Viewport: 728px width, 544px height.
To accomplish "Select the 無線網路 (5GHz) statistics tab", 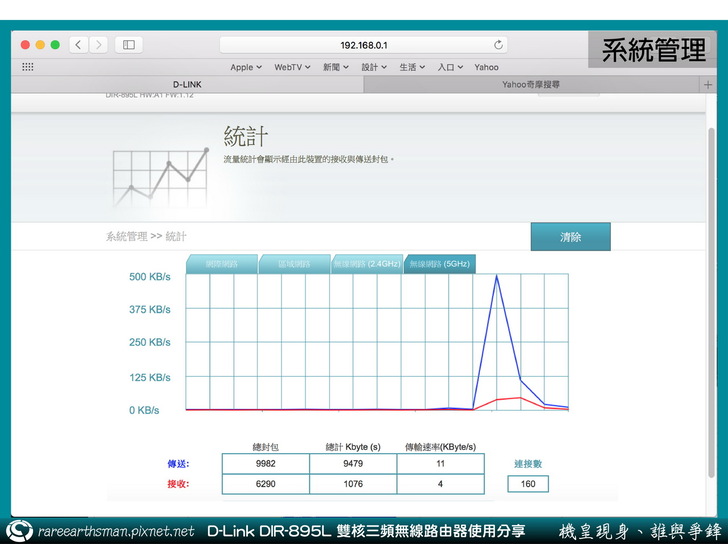I will [x=439, y=264].
